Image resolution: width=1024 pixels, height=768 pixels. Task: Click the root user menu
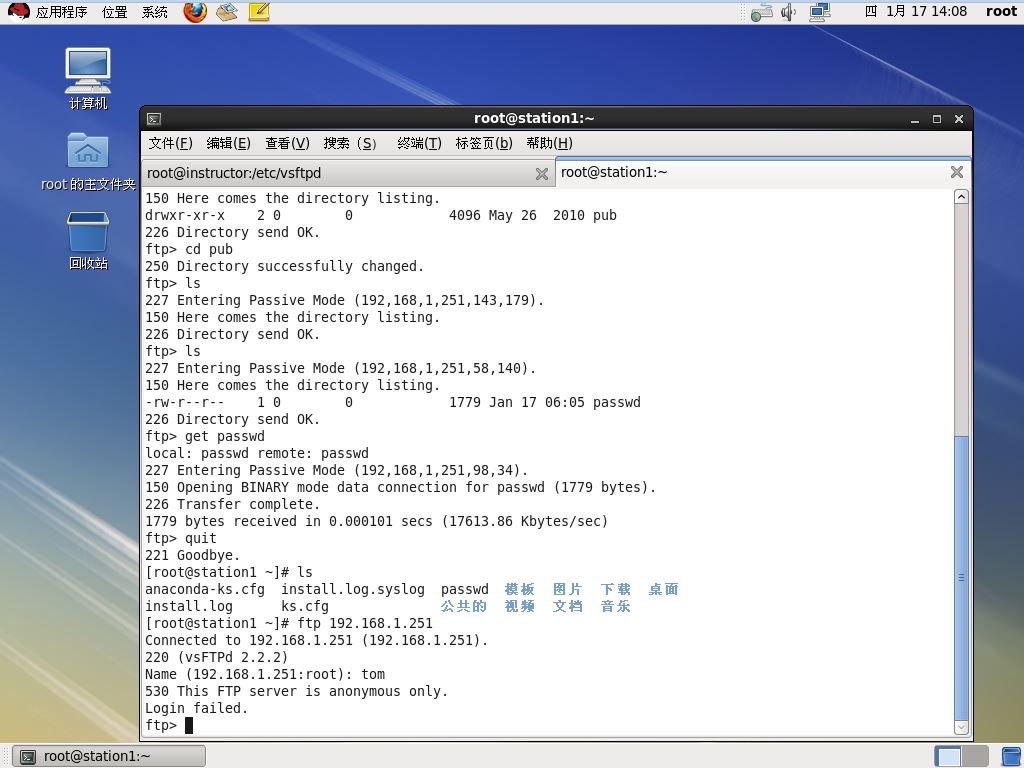tap(1001, 11)
